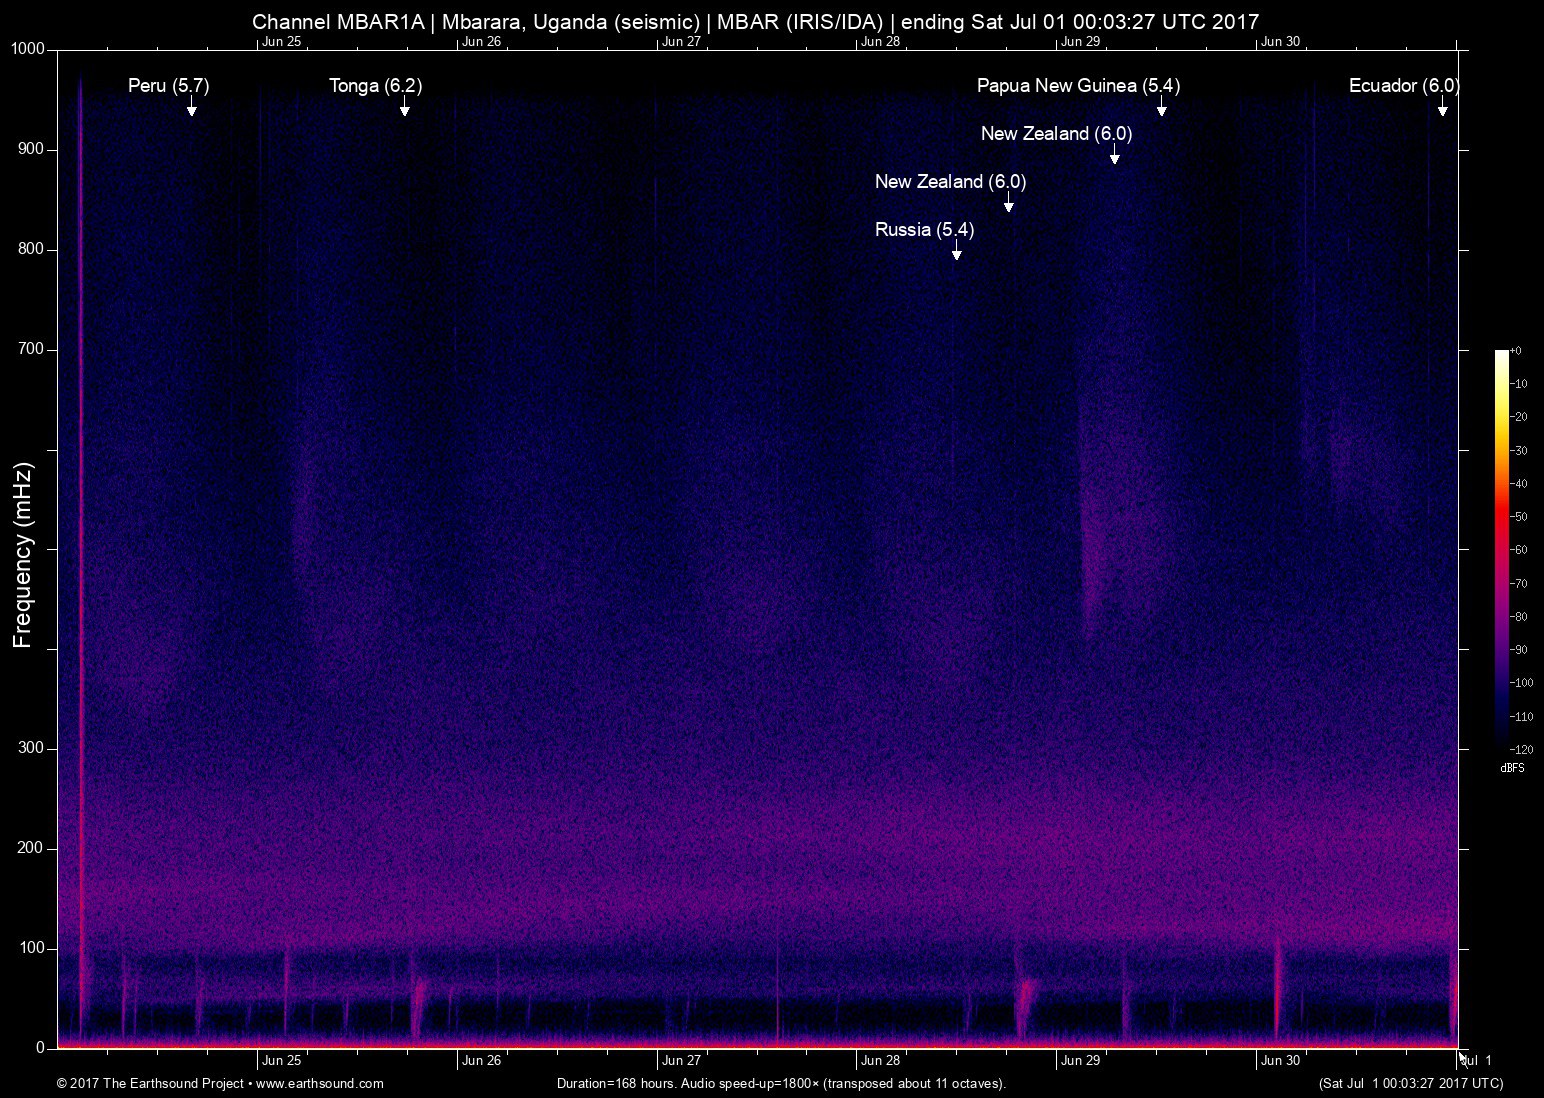
Task: Click the arrow marker below Tonga (6.2)
Action: tap(404, 109)
